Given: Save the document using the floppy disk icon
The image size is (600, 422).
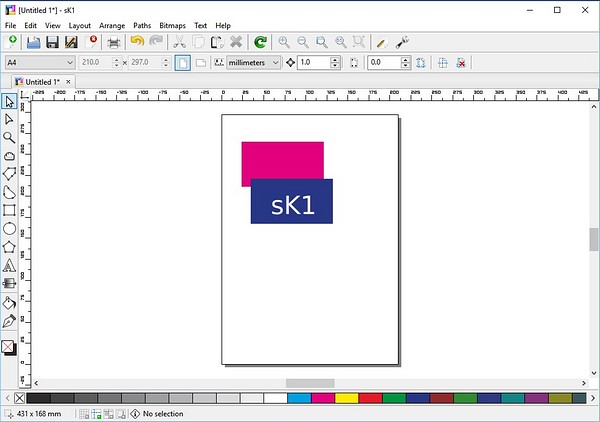Looking at the screenshot, I should [x=52, y=42].
